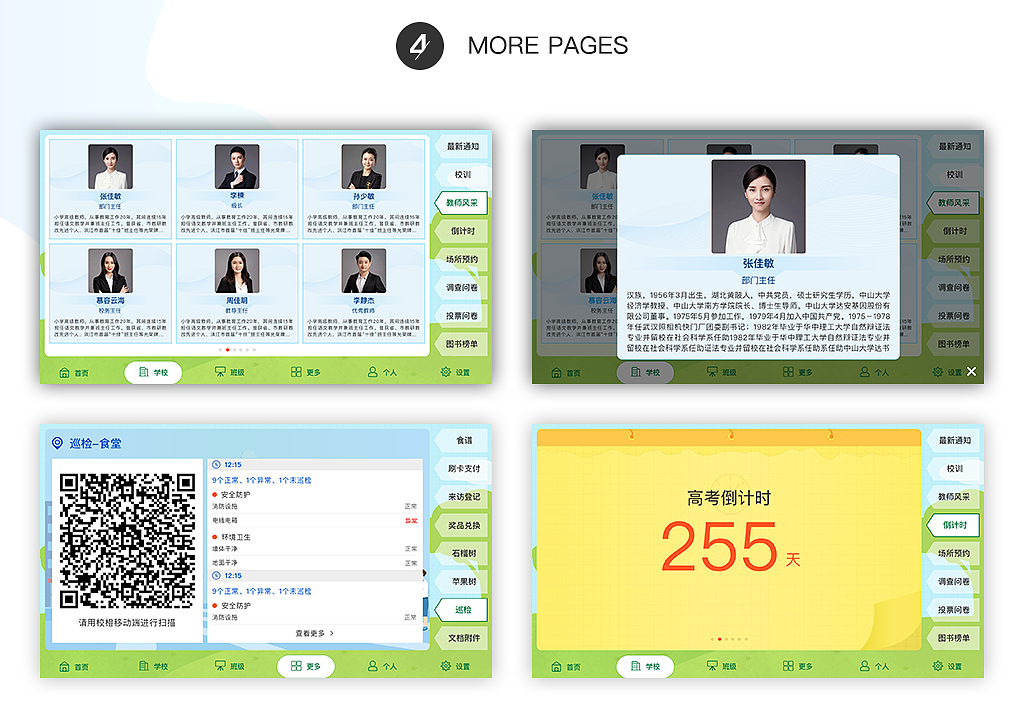Image resolution: width=1024 pixels, height=724 pixels.
Task: Open the 更多 icon on the 高考倒计时 screen
Action: pyautogui.click(x=788, y=666)
